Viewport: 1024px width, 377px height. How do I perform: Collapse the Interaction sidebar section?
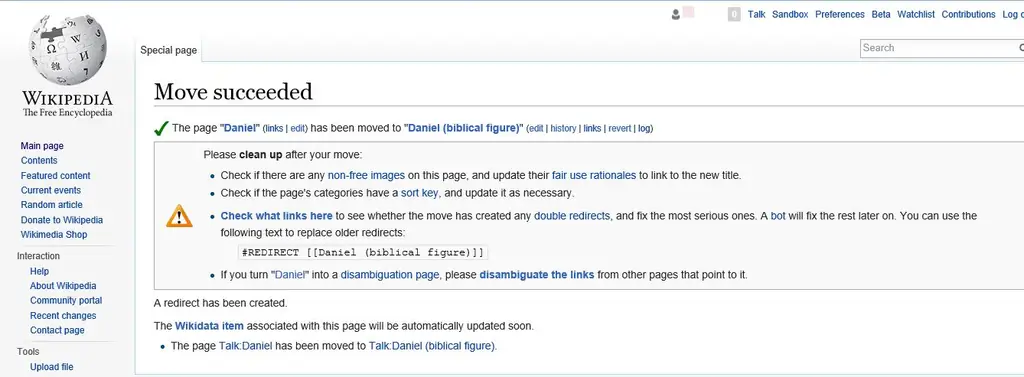coord(38,255)
